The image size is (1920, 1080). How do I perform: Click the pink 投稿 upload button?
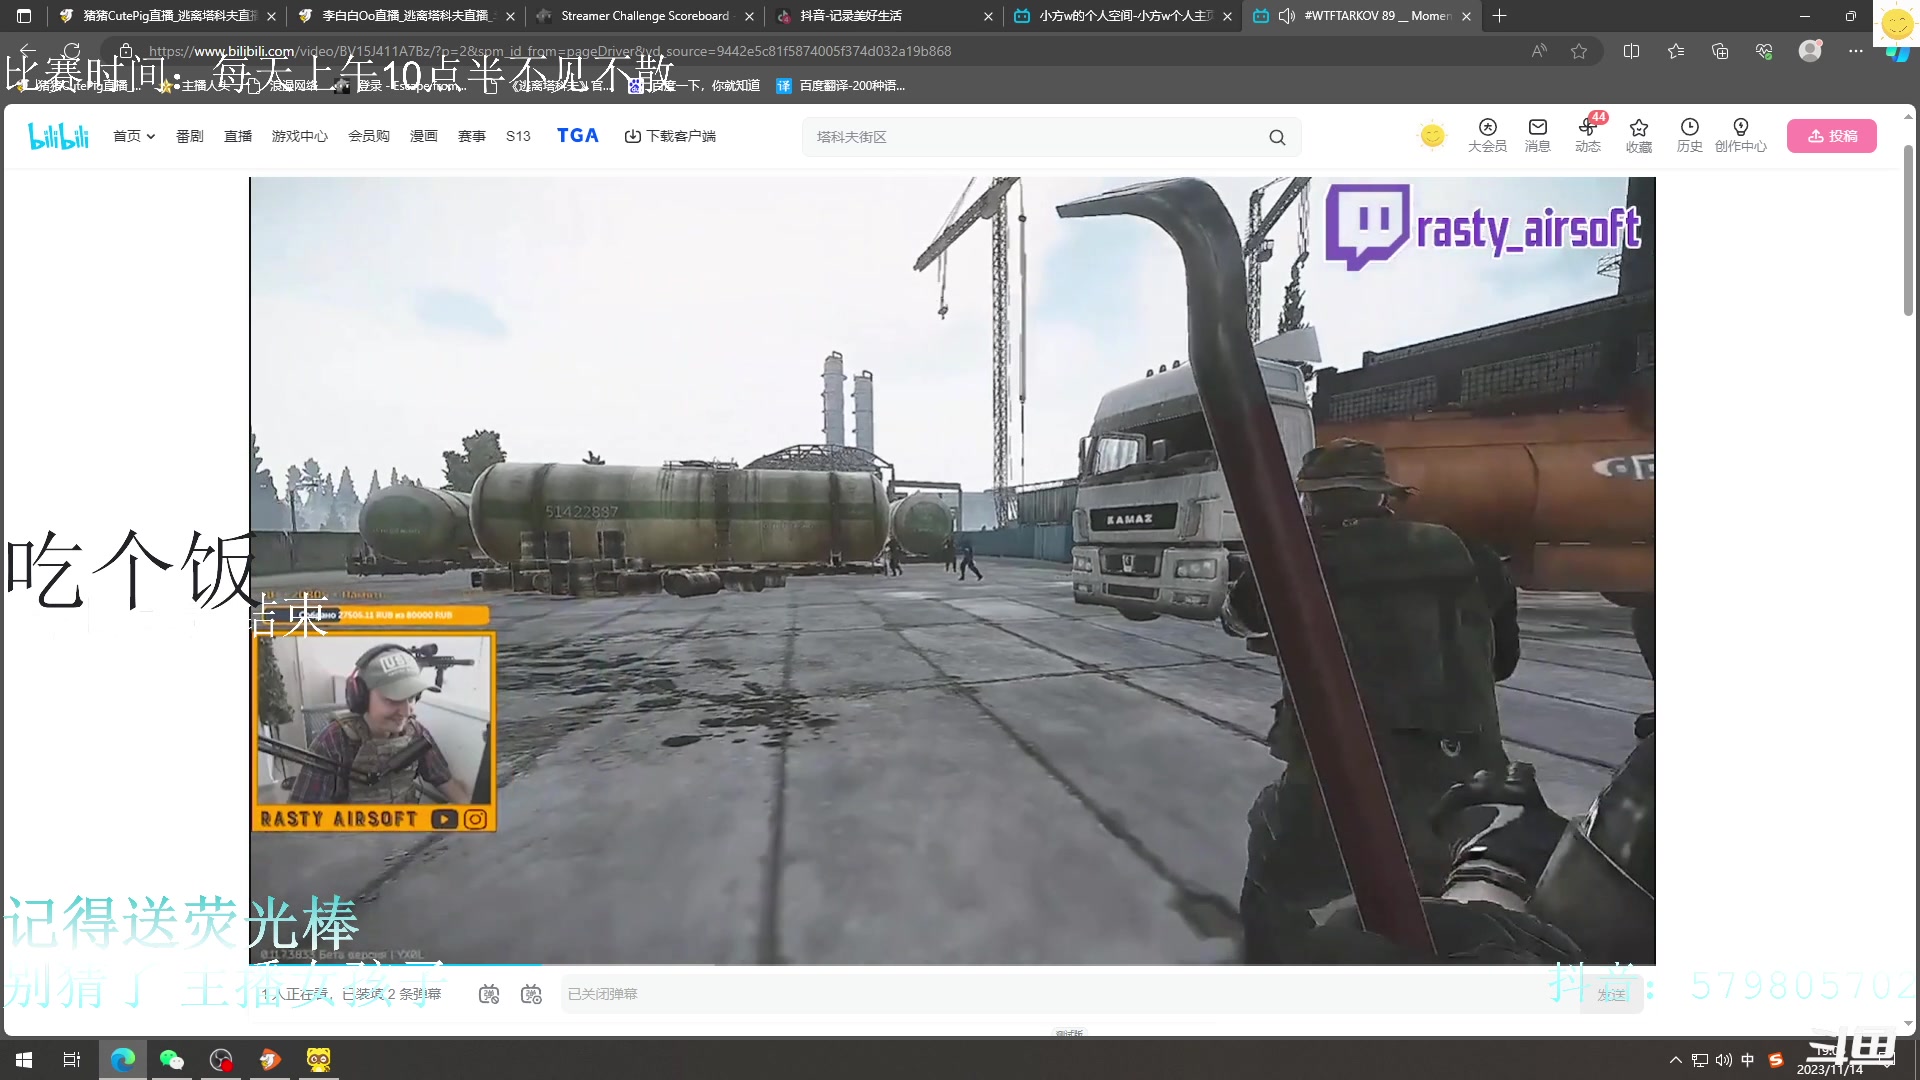coord(1832,136)
